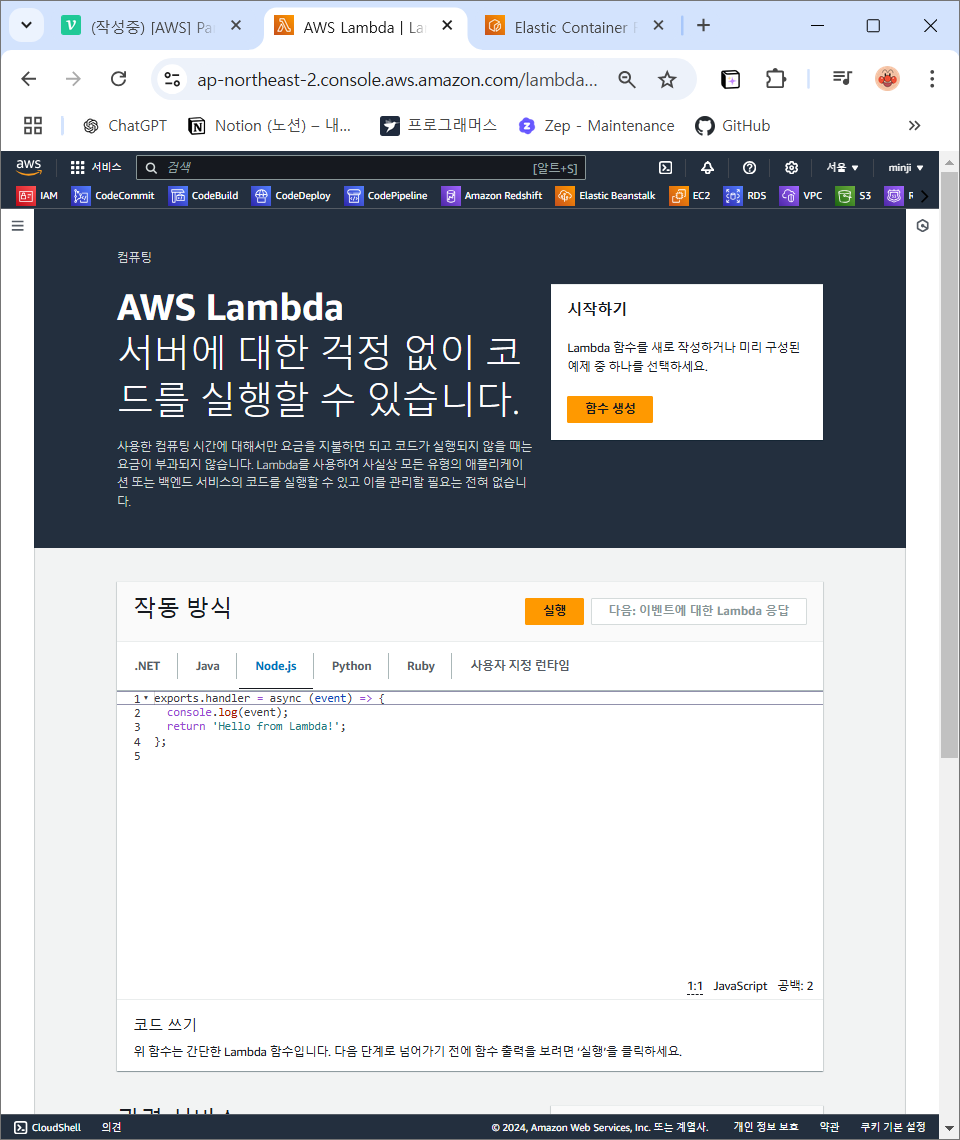Select the Ruby runtime tab
960x1140 pixels.
pyautogui.click(x=420, y=666)
